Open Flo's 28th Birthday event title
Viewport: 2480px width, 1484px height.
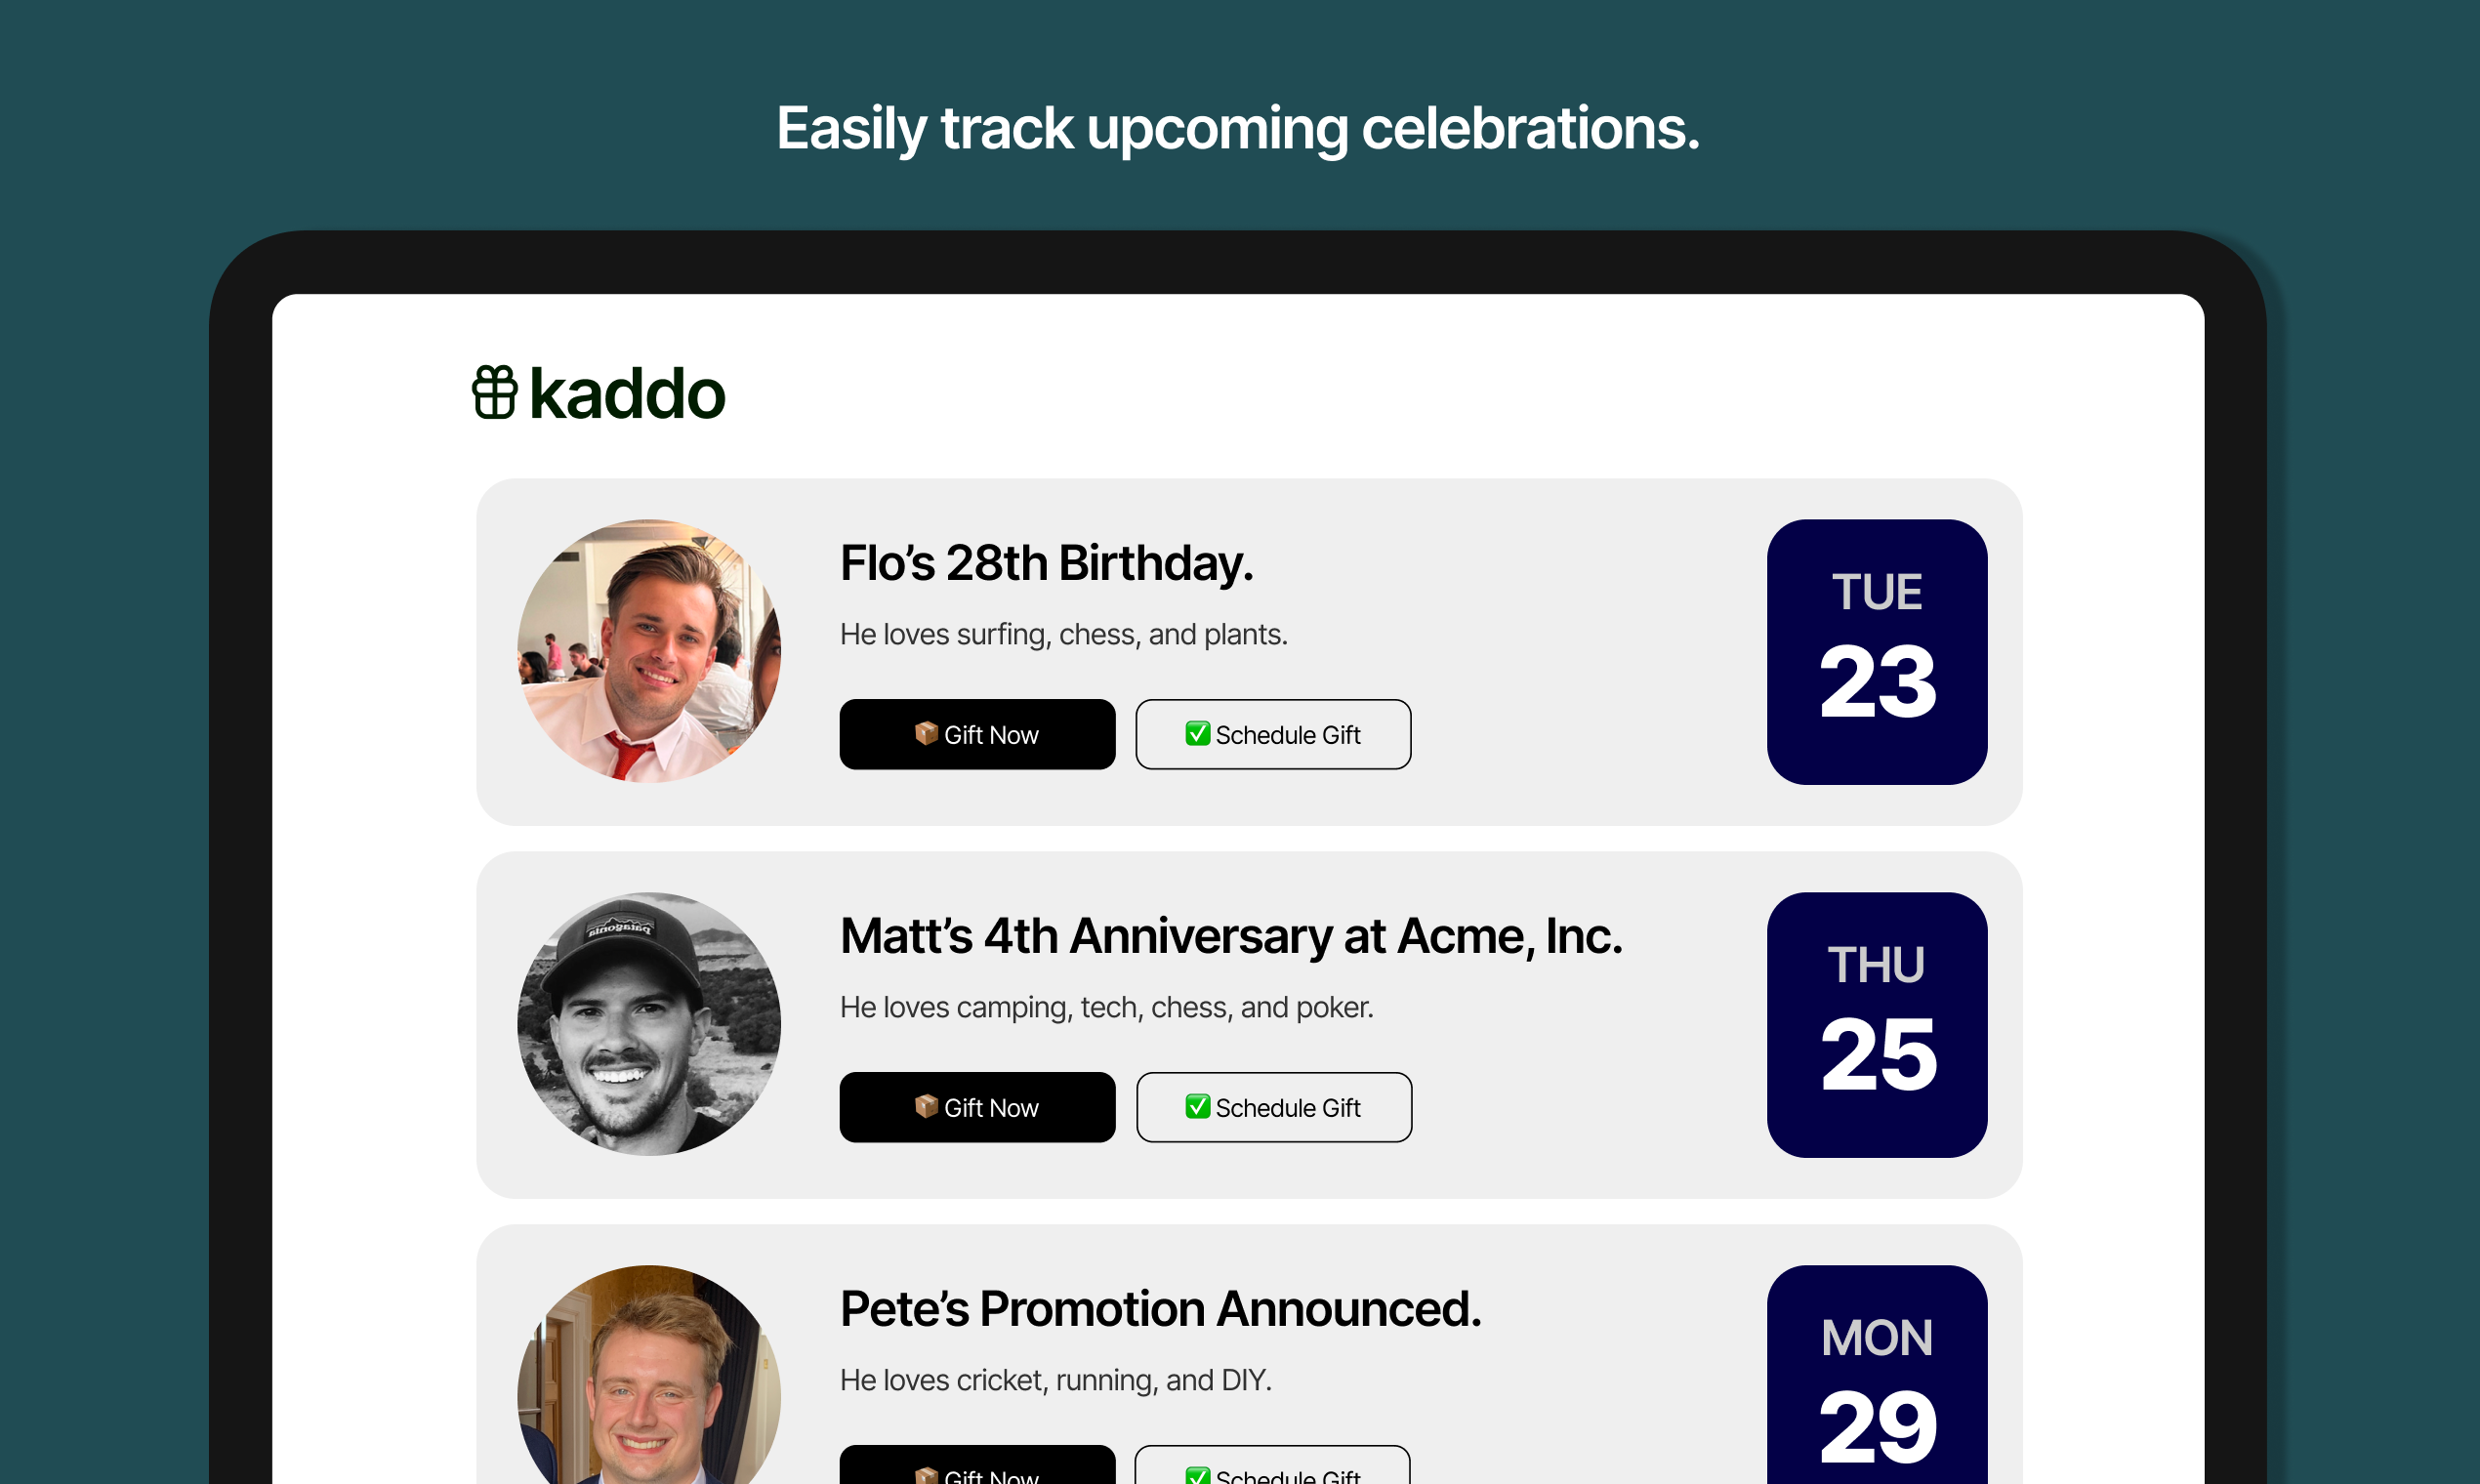point(1046,563)
